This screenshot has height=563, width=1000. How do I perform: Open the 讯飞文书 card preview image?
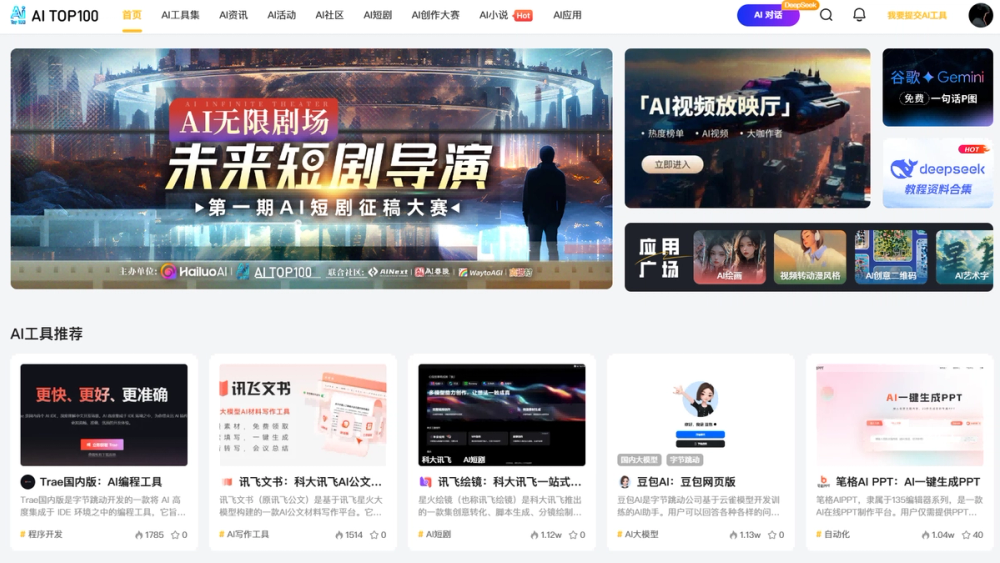point(303,415)
